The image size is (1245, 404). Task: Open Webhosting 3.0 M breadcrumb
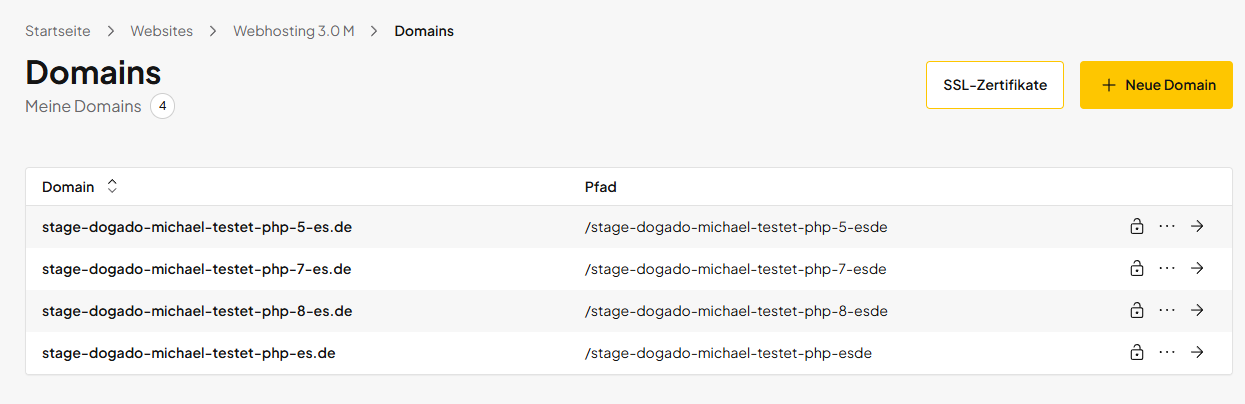point(293,31)
